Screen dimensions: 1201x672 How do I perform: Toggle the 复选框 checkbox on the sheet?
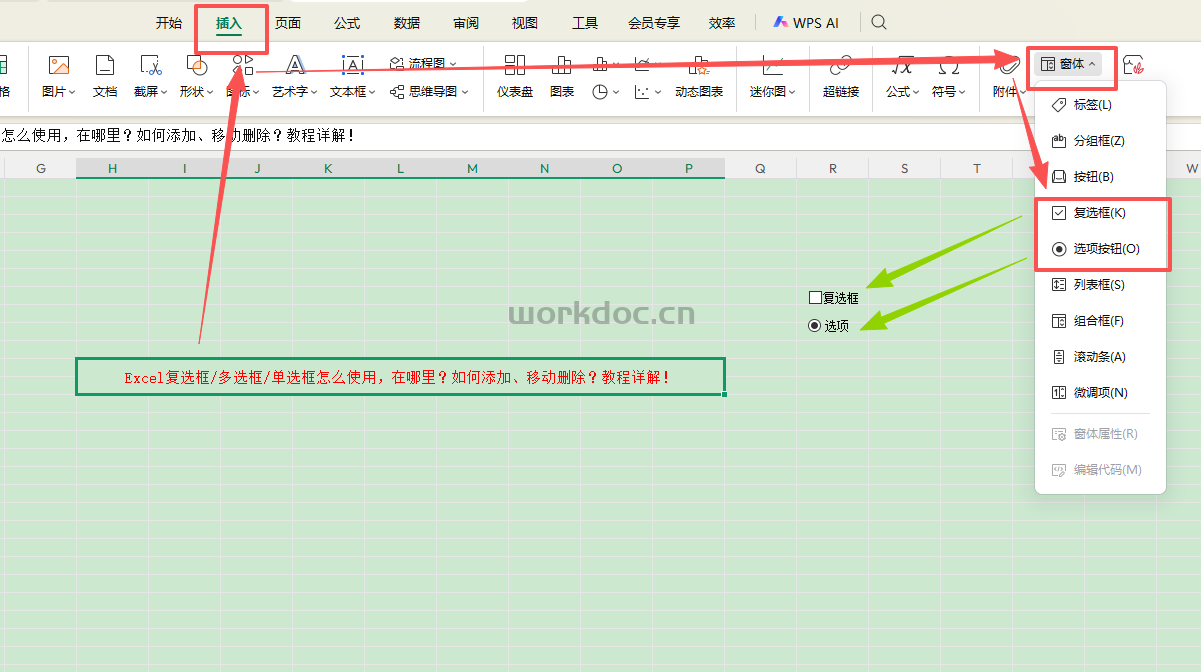[815, 297]
